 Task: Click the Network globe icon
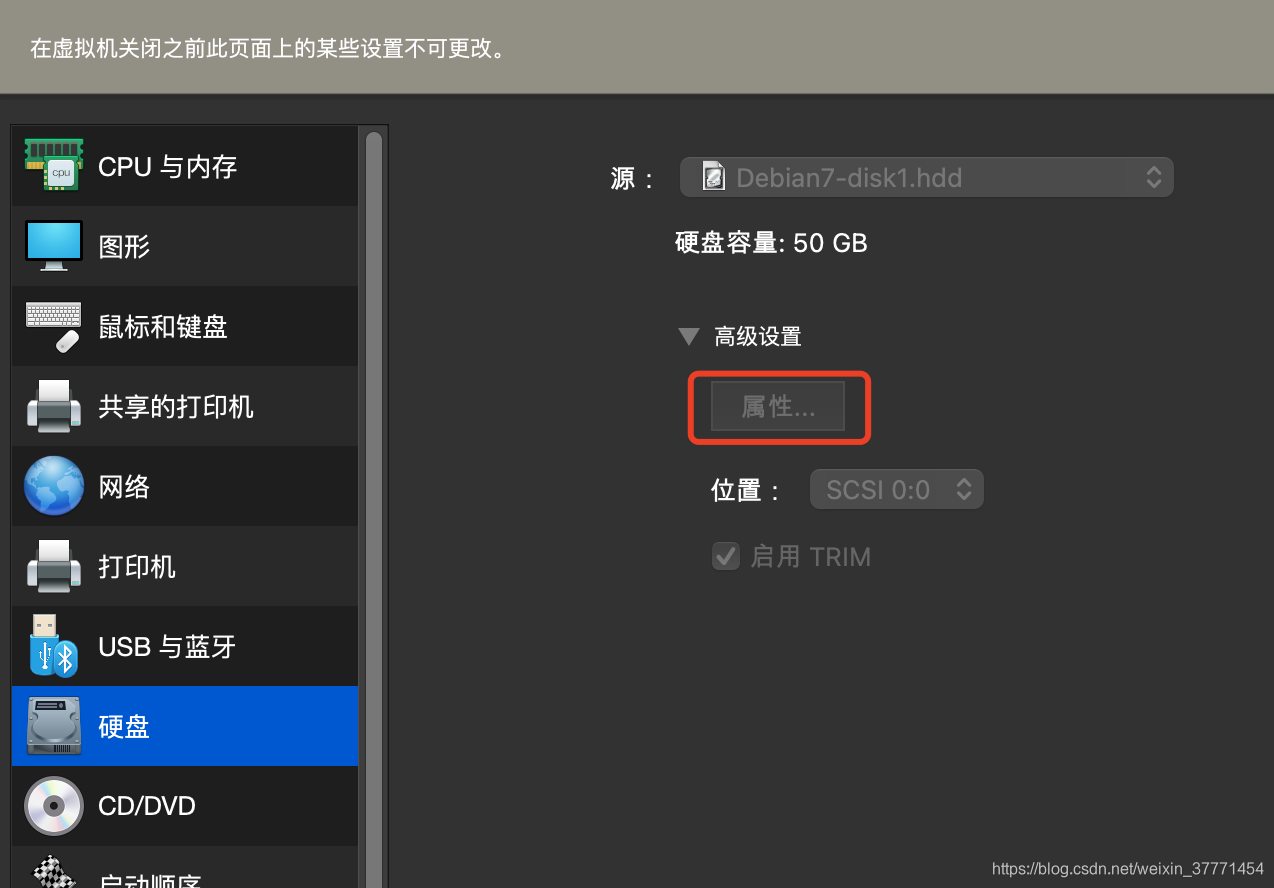(x=54, y=486)
